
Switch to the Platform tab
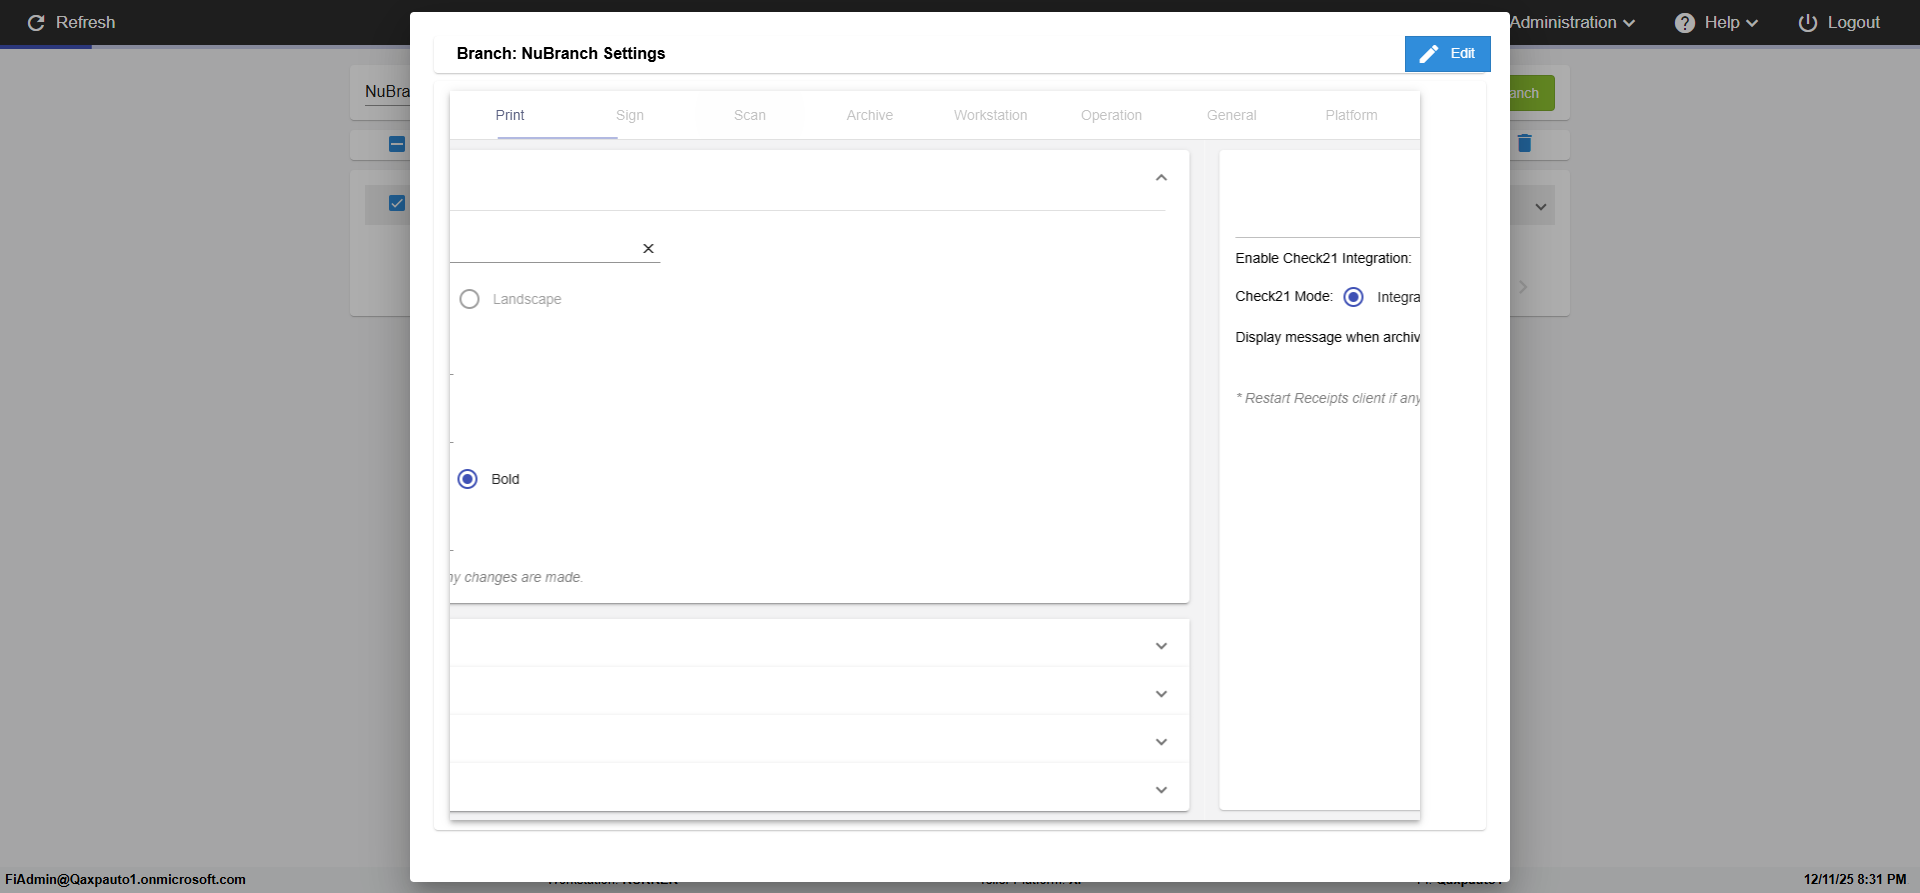pos(1351,116)
